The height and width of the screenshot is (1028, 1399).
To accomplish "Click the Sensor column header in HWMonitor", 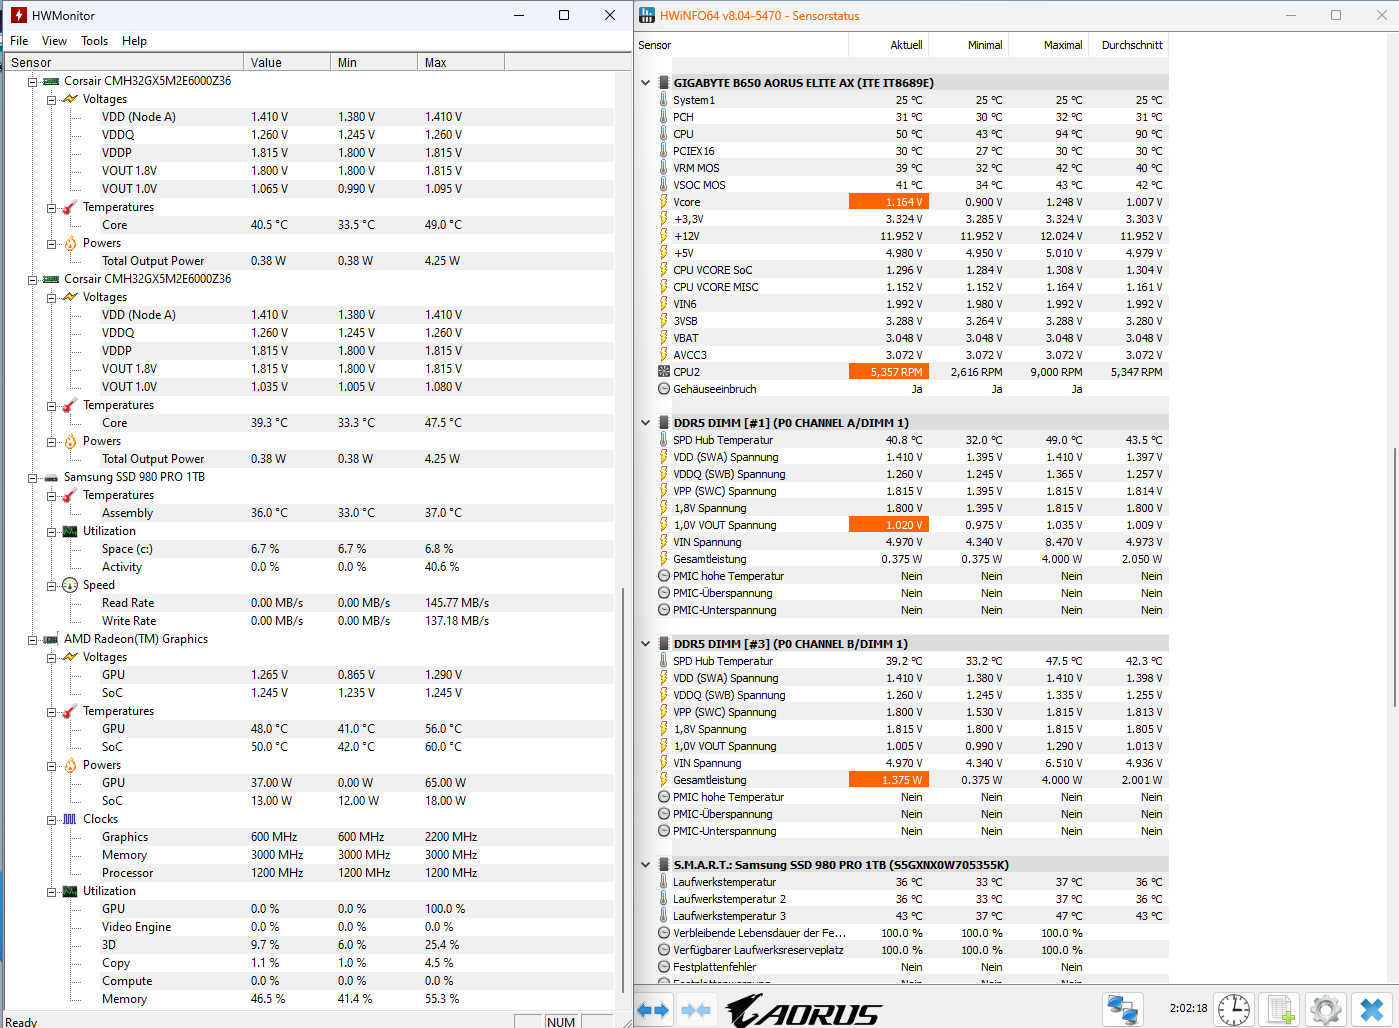I will click(x=123, y=62).
